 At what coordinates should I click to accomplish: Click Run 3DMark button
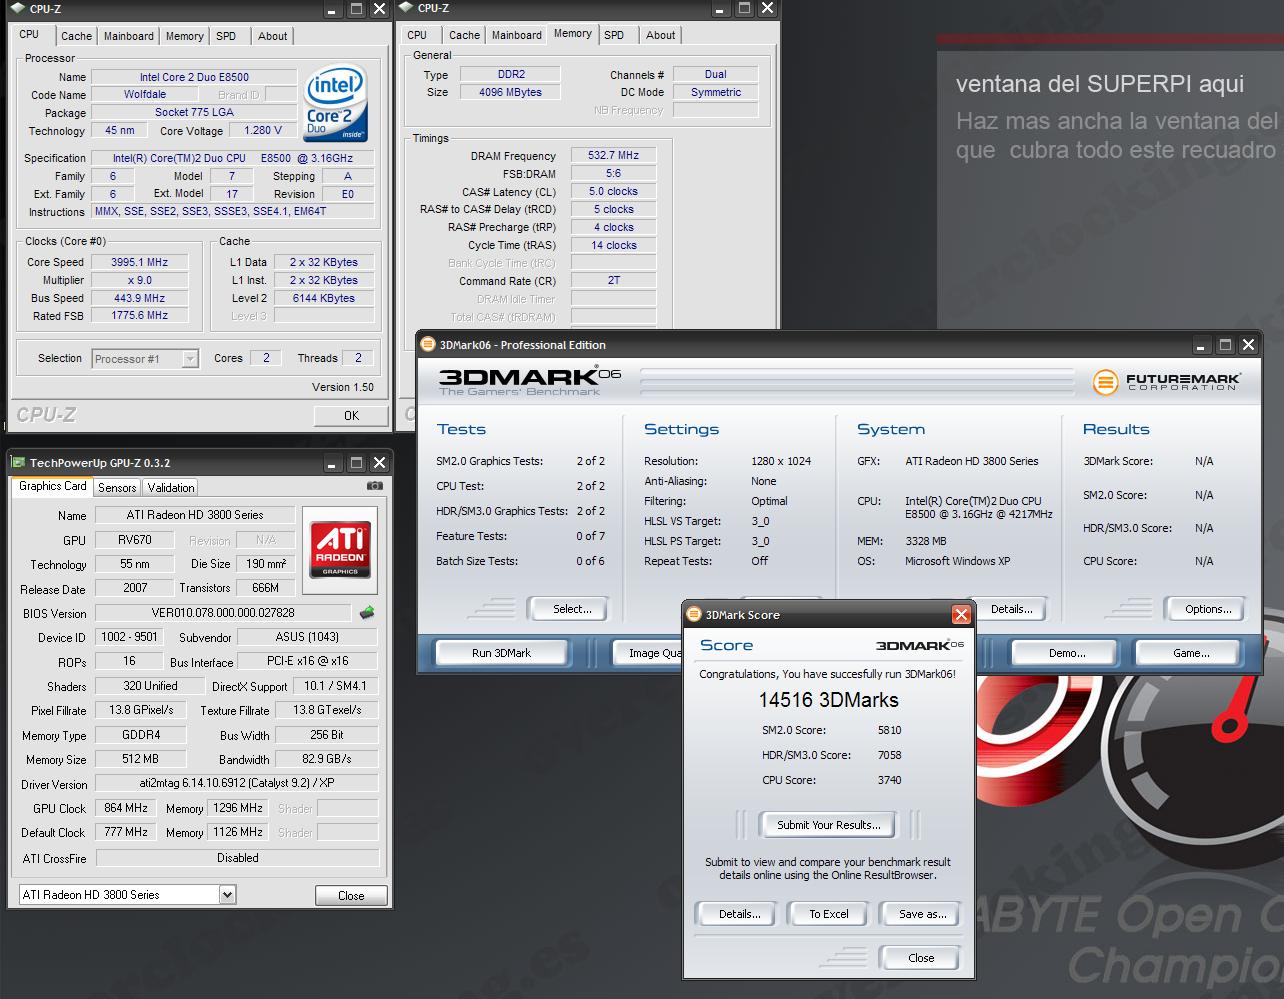tap(501, 653)
